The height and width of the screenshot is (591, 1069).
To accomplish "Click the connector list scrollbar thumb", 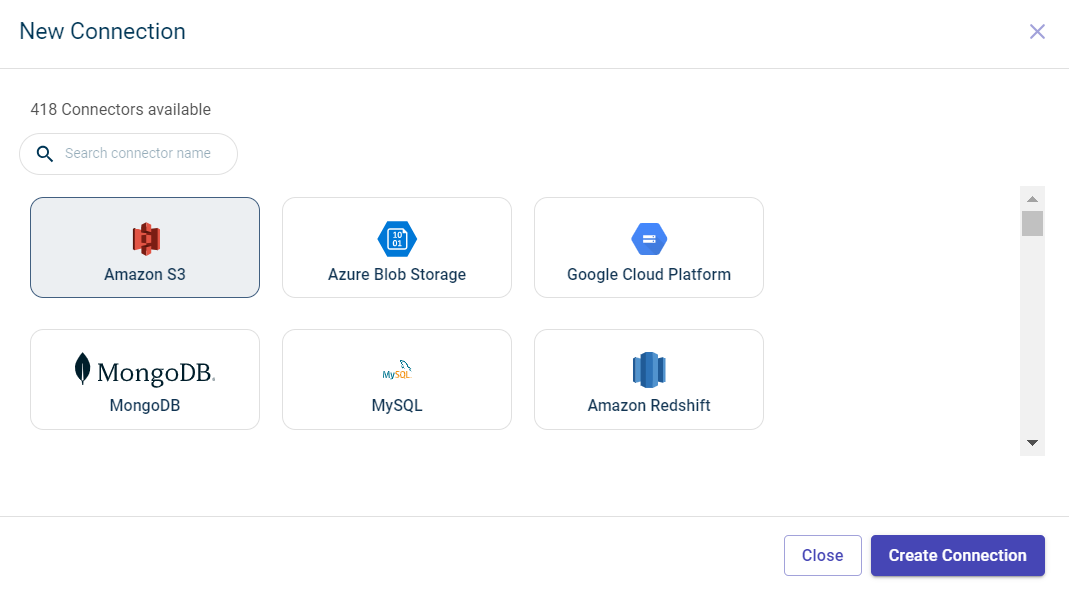I will 1032,223.
